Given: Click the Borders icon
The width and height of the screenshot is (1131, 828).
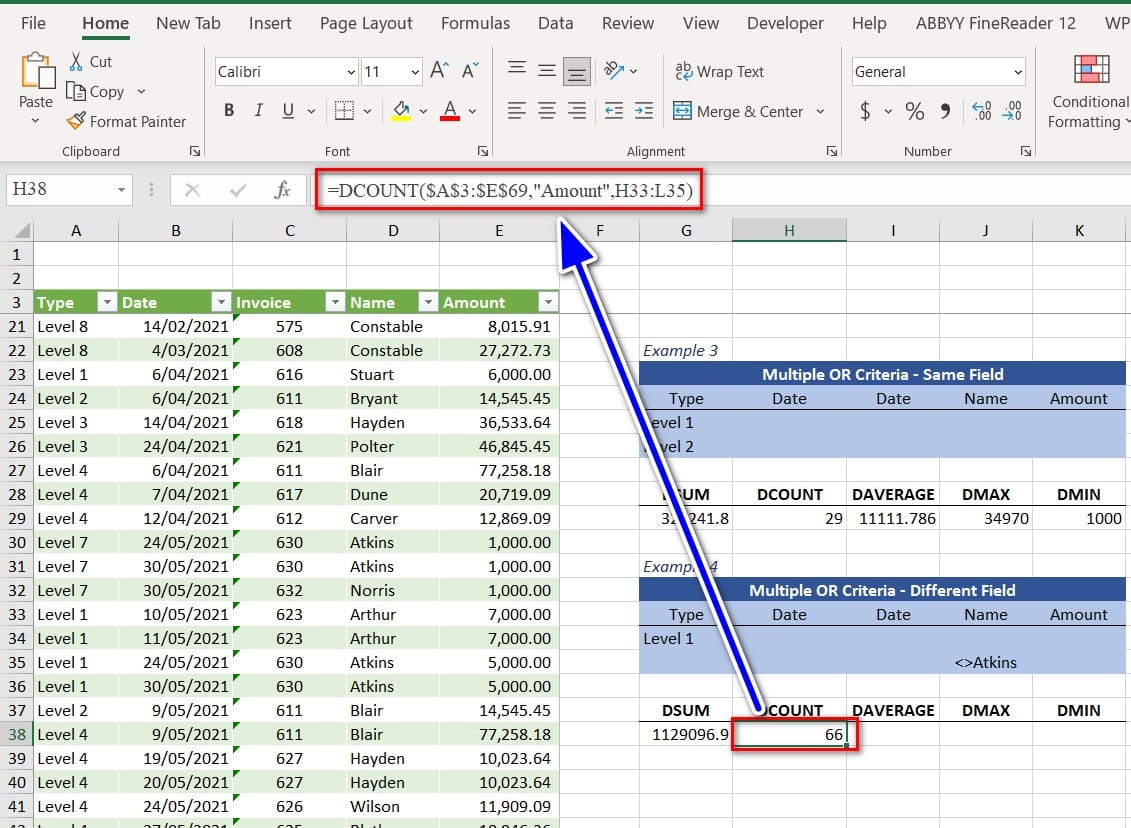Looking at the screenshot, I should [344, 111].
